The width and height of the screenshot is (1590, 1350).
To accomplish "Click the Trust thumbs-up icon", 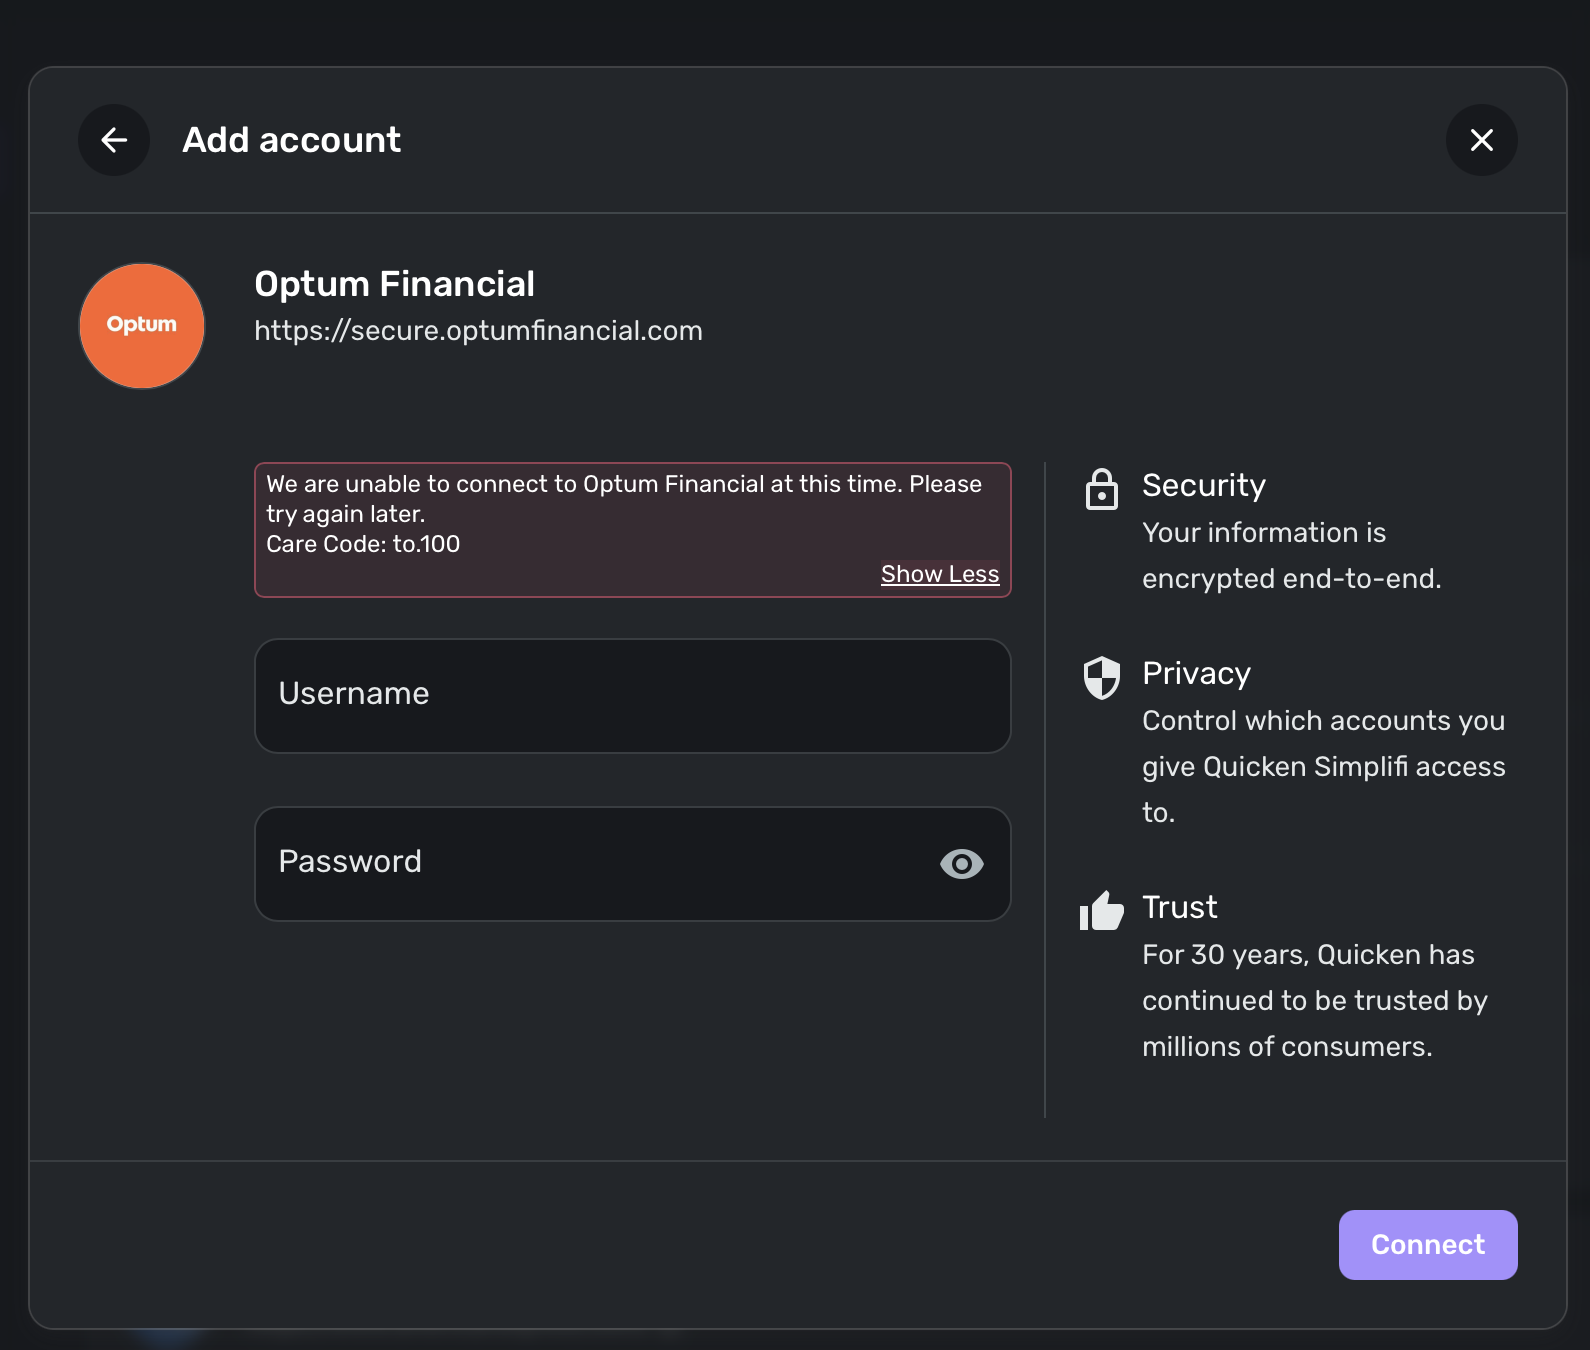I will [x=1101, y=910].
